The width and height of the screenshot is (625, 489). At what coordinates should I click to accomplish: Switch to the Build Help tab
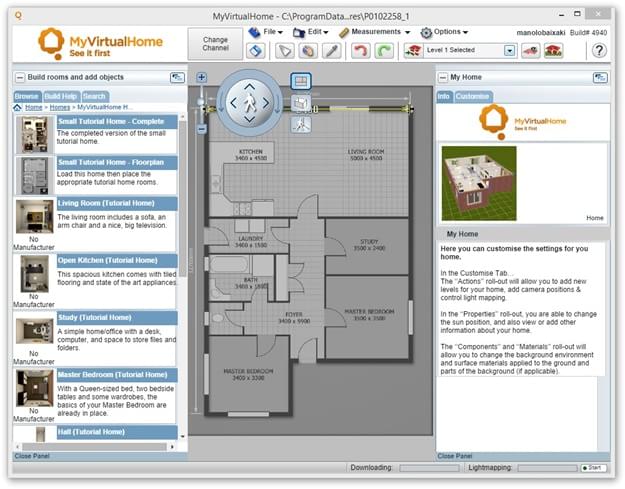tap(61, 96)
